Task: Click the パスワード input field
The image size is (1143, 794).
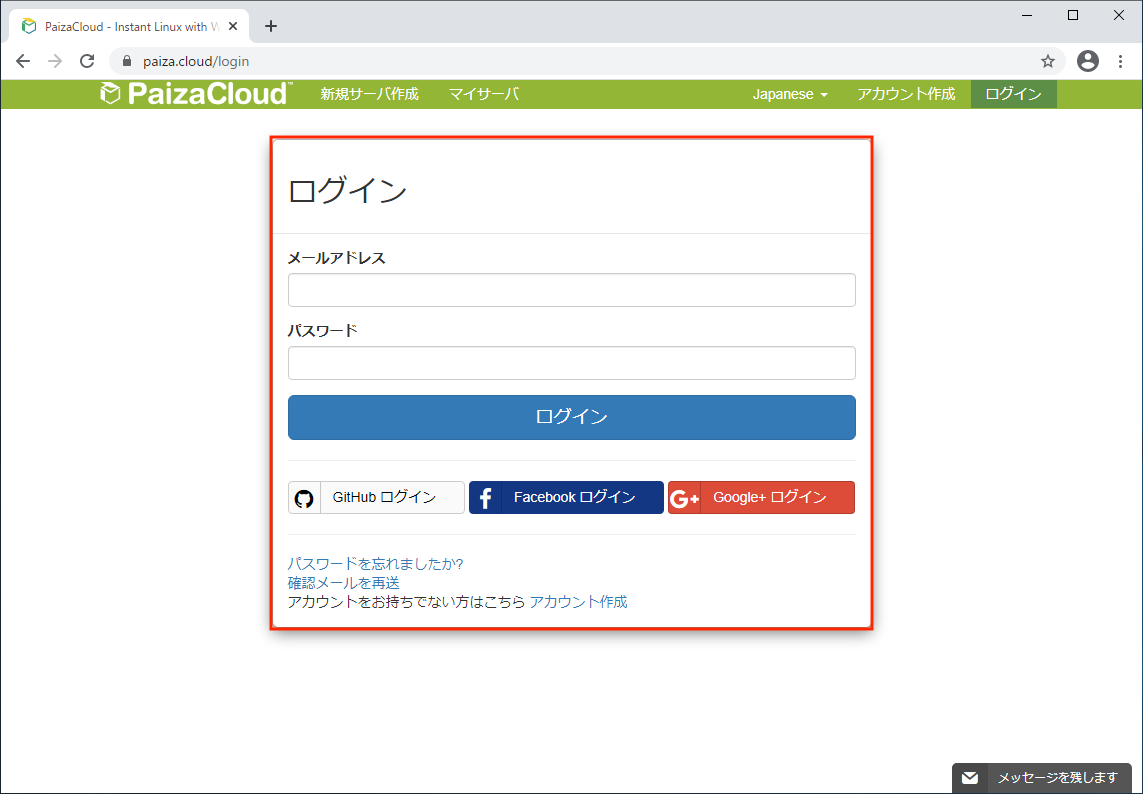Action: [572, 363]
